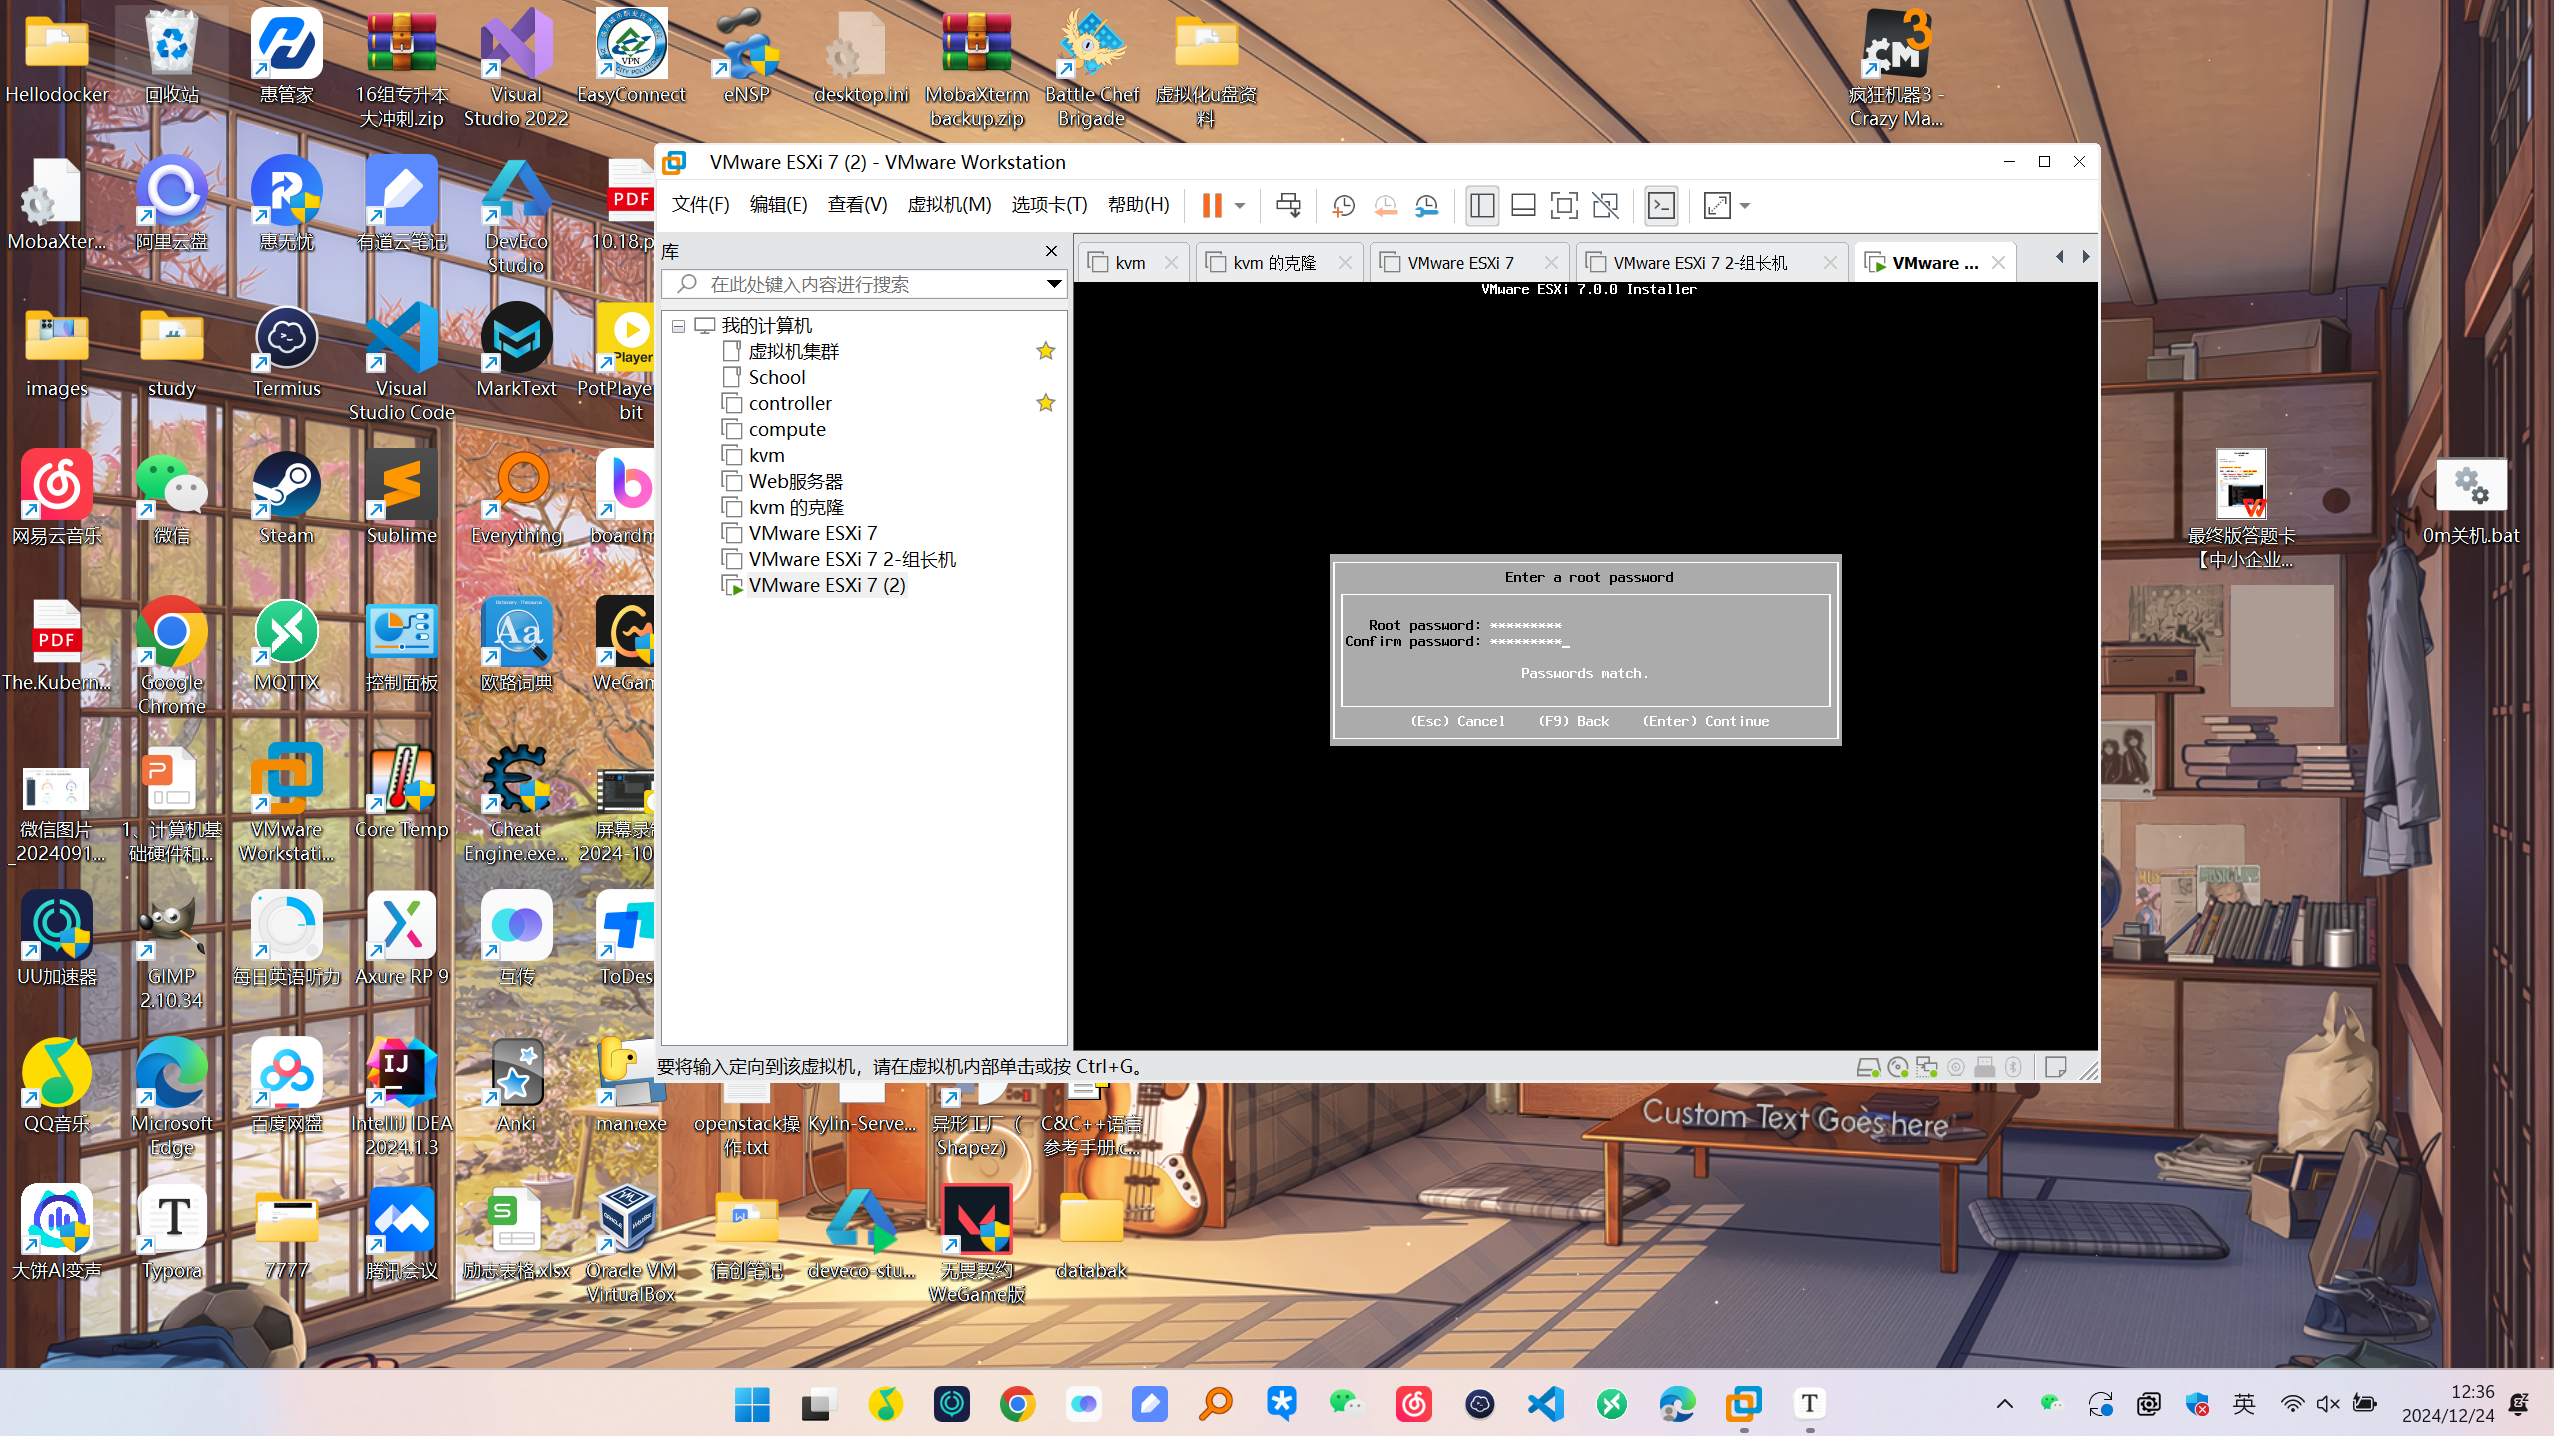Open the Cheat Engine desktop icon
Image resolution: width=2554 pixels, height=1436 pixels.
tap(516, 805)
